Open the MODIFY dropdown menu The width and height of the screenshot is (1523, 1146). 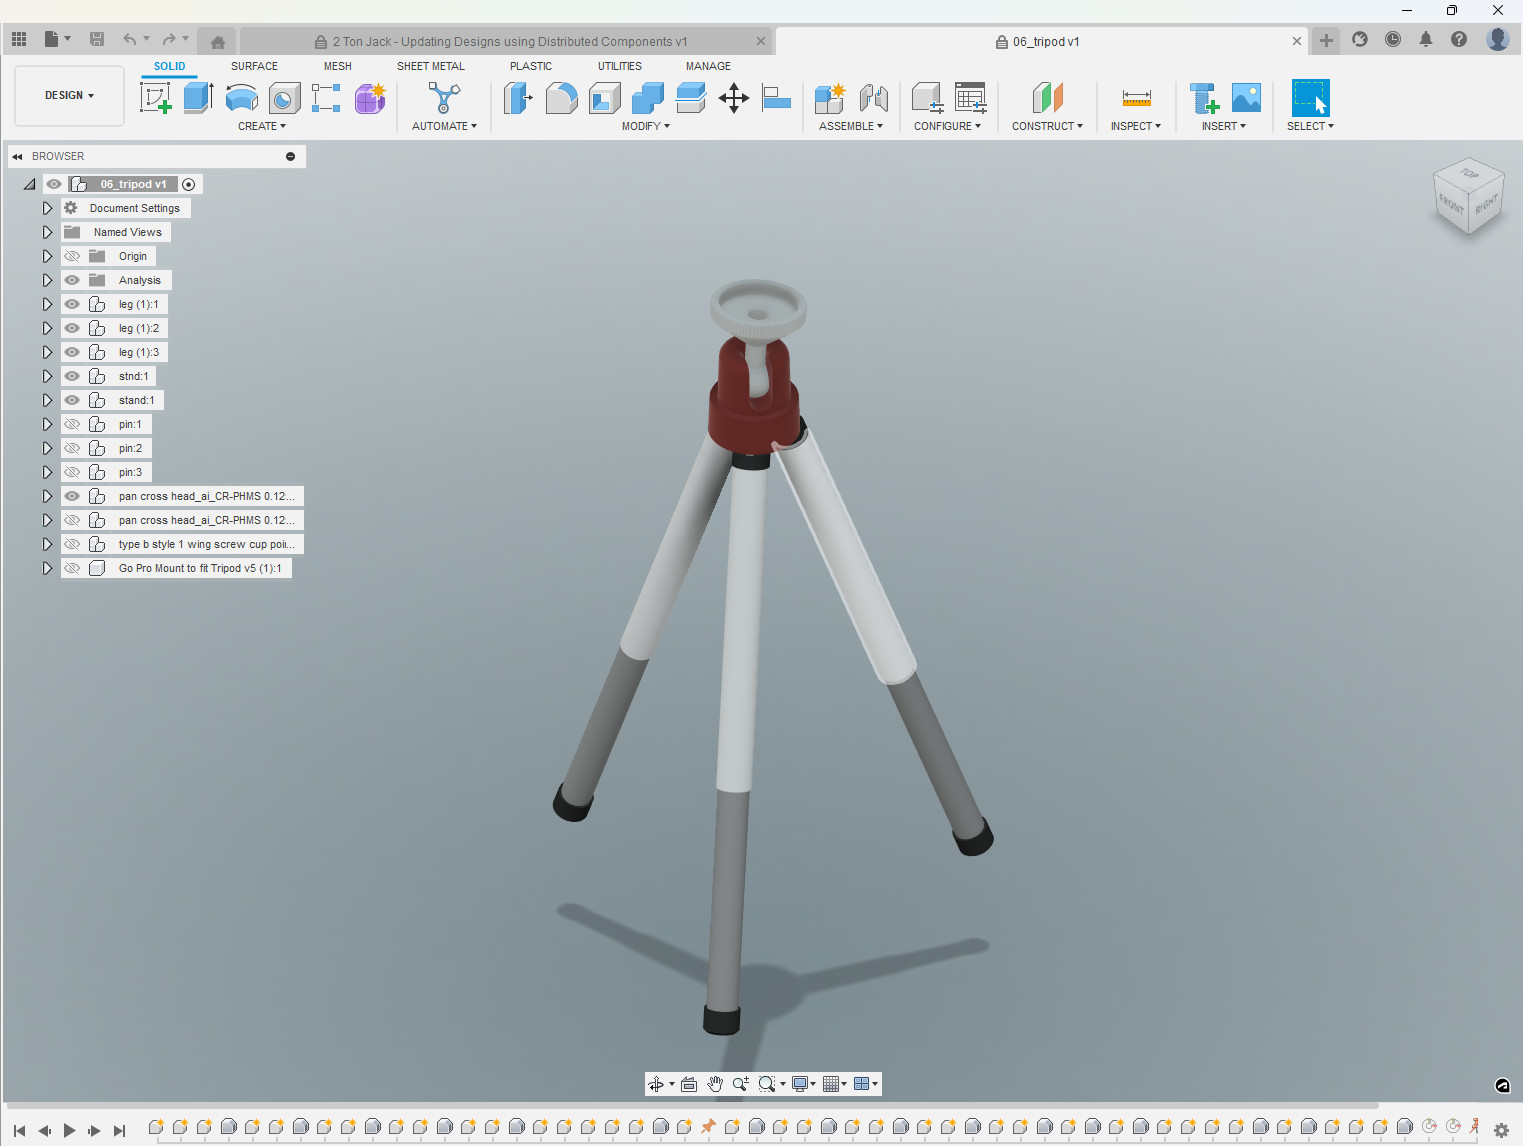[x=645, y=126]
